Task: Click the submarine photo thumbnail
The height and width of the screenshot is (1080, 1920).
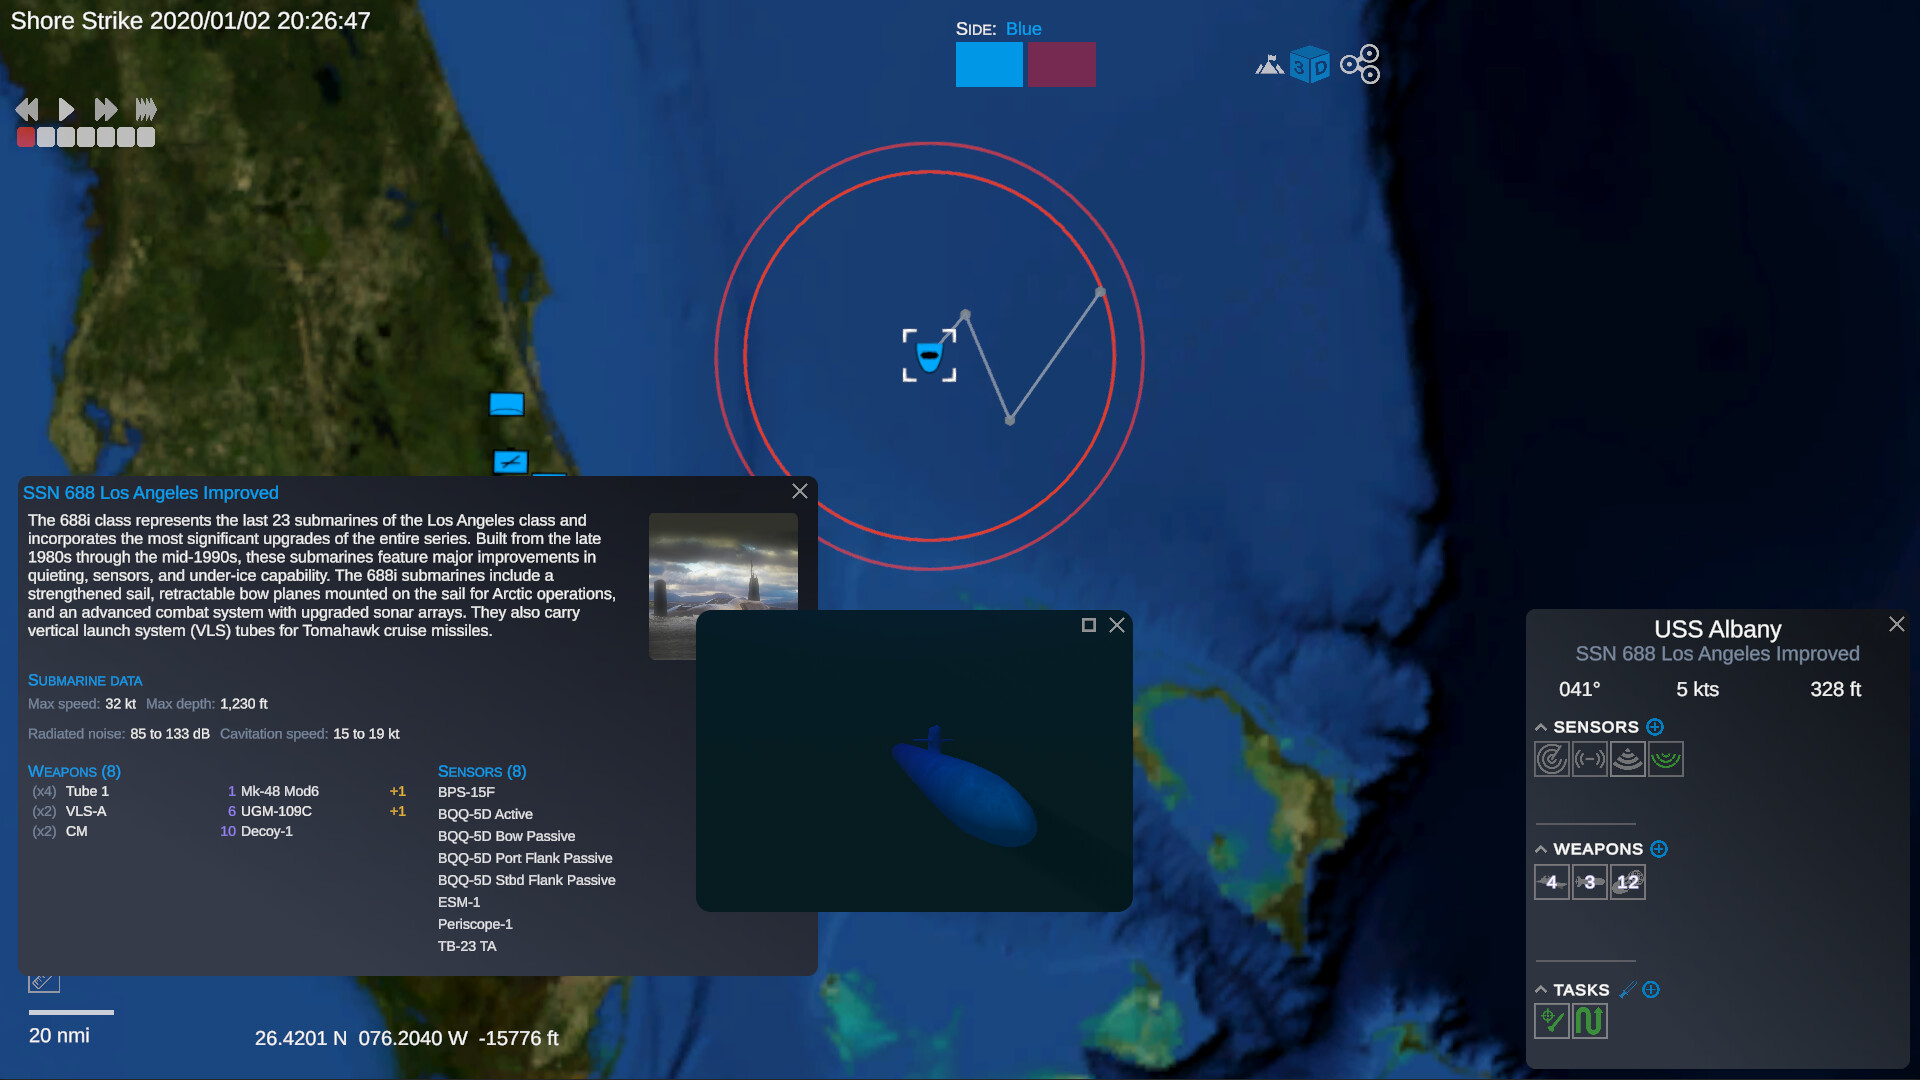Action: click(x=723, y=560)
